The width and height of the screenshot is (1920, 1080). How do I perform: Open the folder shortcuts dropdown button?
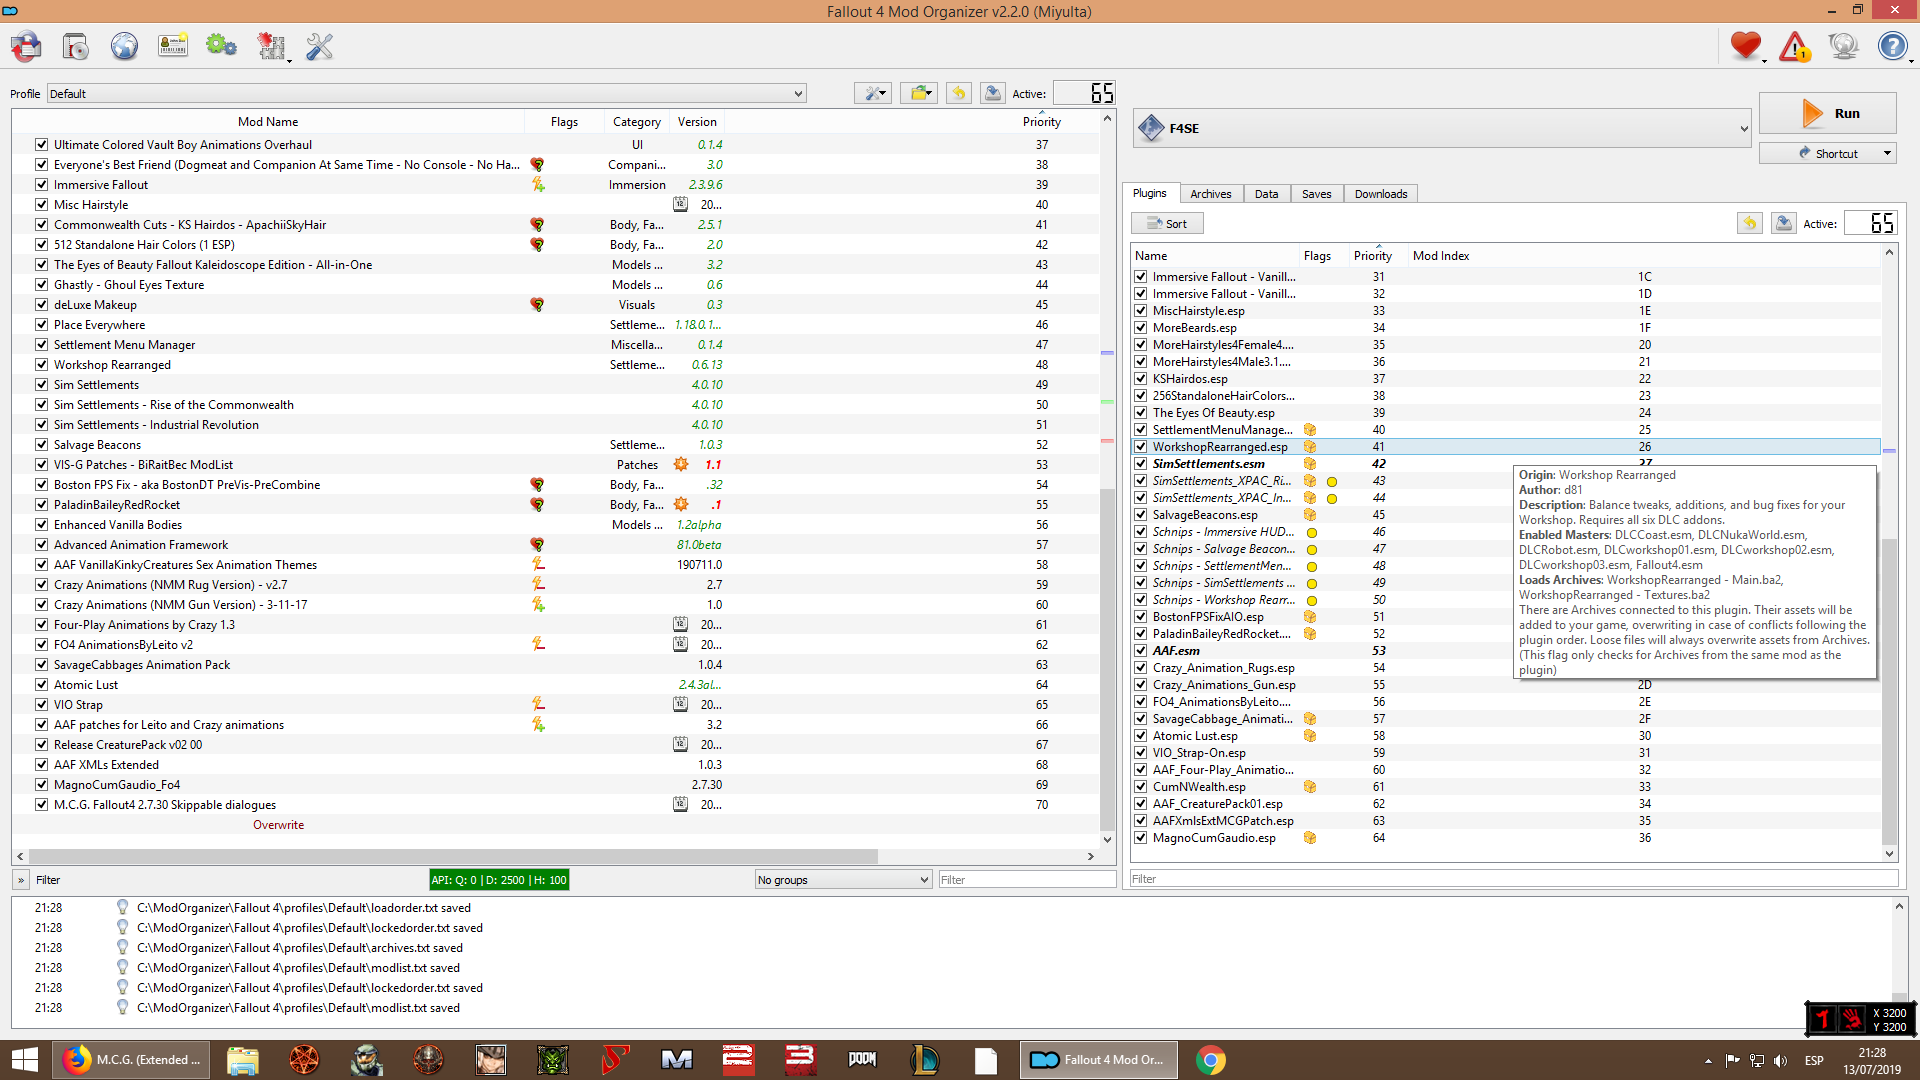coord(918,93)
